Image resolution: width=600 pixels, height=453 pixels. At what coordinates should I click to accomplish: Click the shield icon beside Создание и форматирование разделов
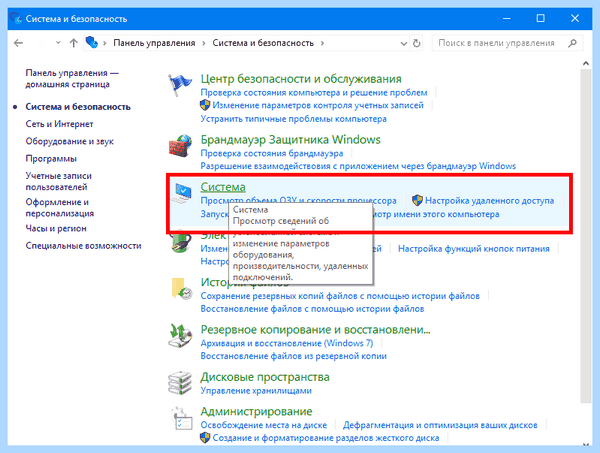[x=205, y=438]
